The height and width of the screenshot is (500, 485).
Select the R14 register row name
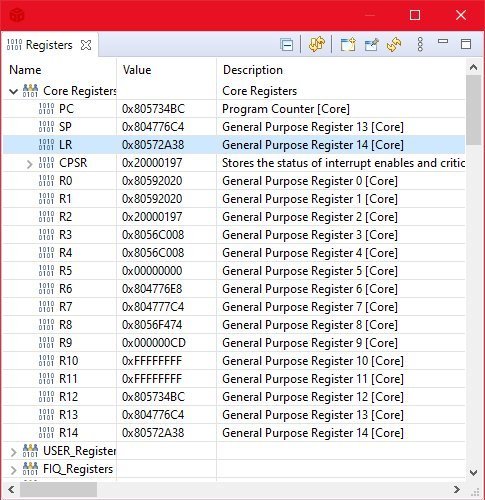pyautogui.click(x=69, y=433)
